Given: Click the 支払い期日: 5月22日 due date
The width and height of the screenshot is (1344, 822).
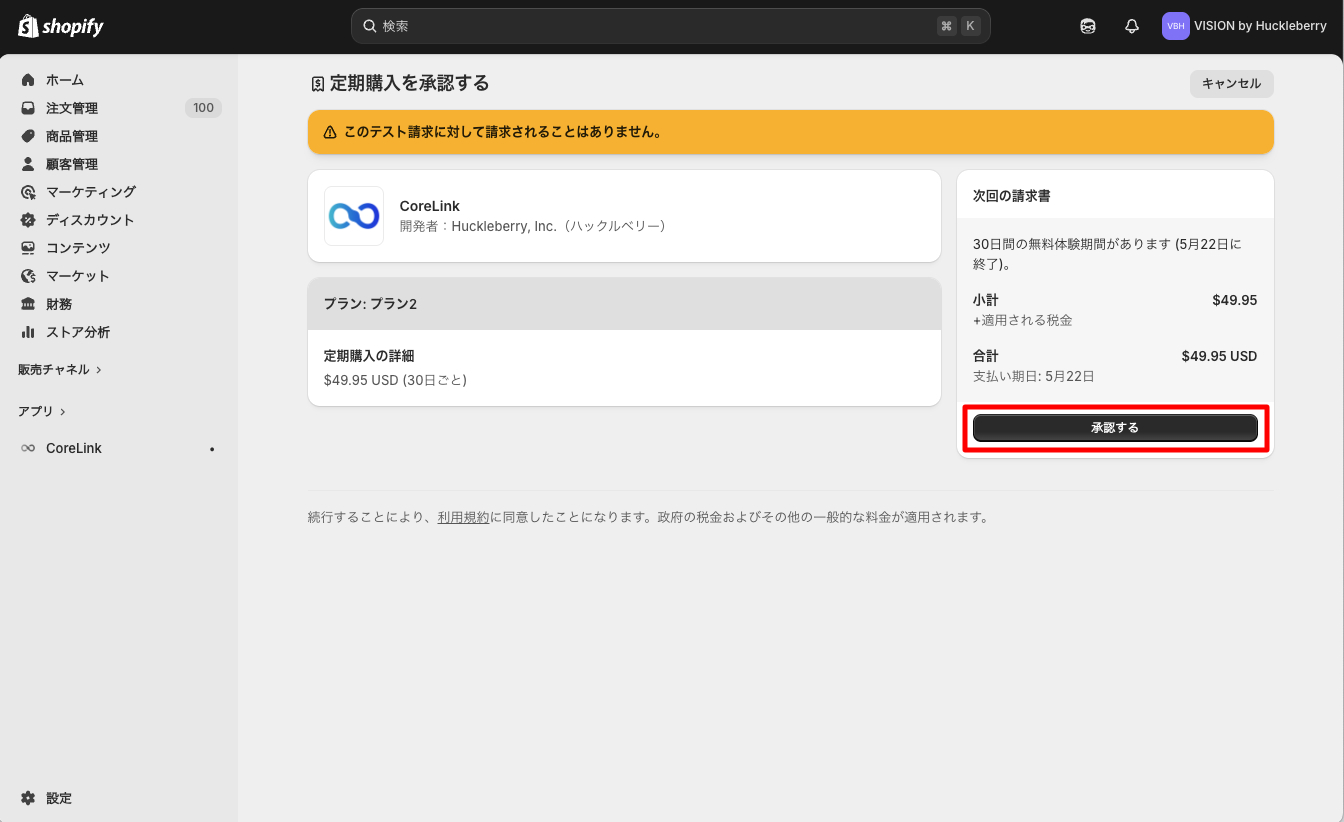Looking at the screenshot, I should point(1034,377).
